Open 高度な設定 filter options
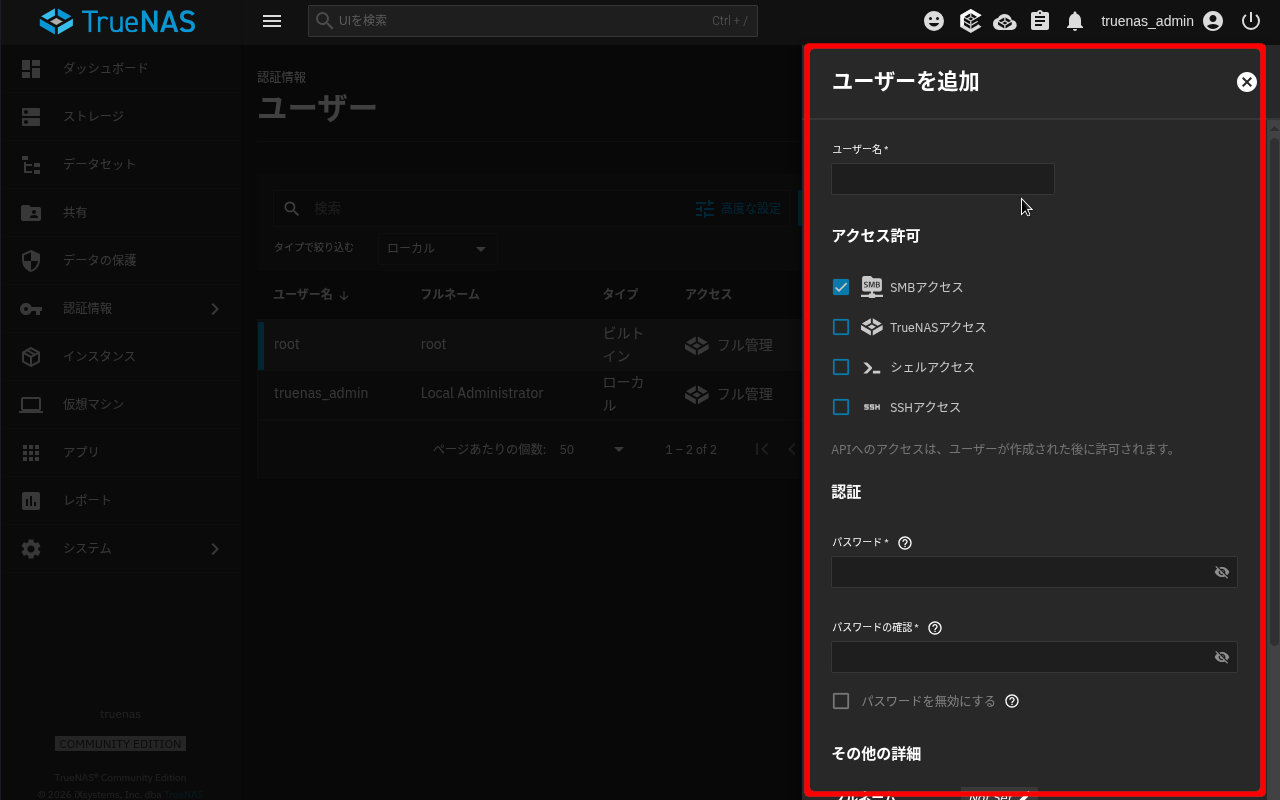 click(739, 208)
